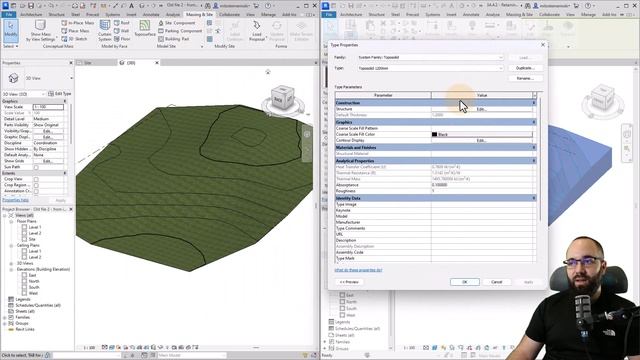Viewport: 640px width, 360px height.
Task: Open the Manage ribbon tab in left window
Action: point(268,14)
